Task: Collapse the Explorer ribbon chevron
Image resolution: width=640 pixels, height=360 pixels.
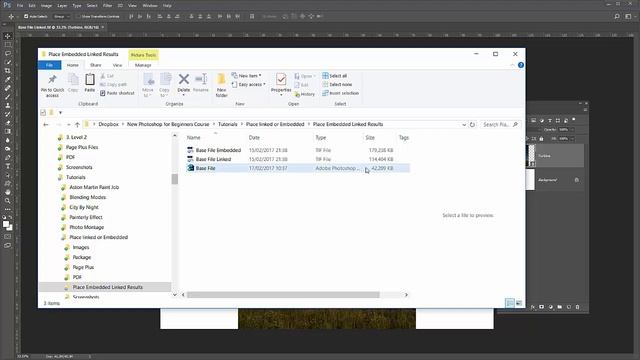Action: [x=513, y=65]
